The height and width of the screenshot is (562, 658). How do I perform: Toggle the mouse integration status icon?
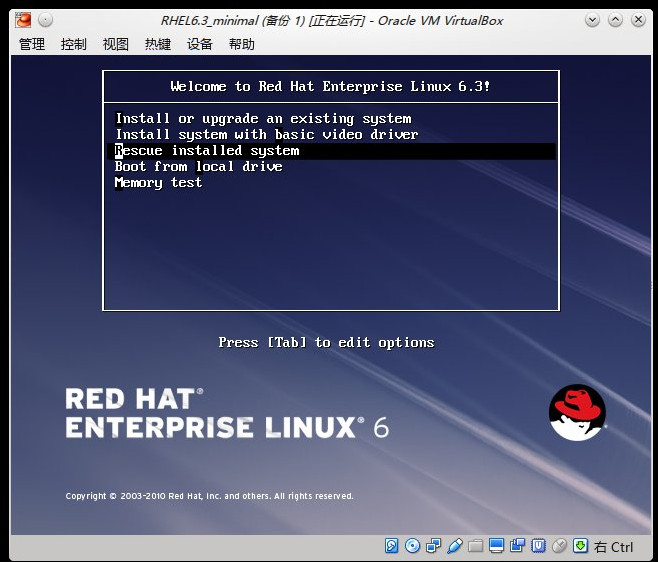(x=559, y=546)
